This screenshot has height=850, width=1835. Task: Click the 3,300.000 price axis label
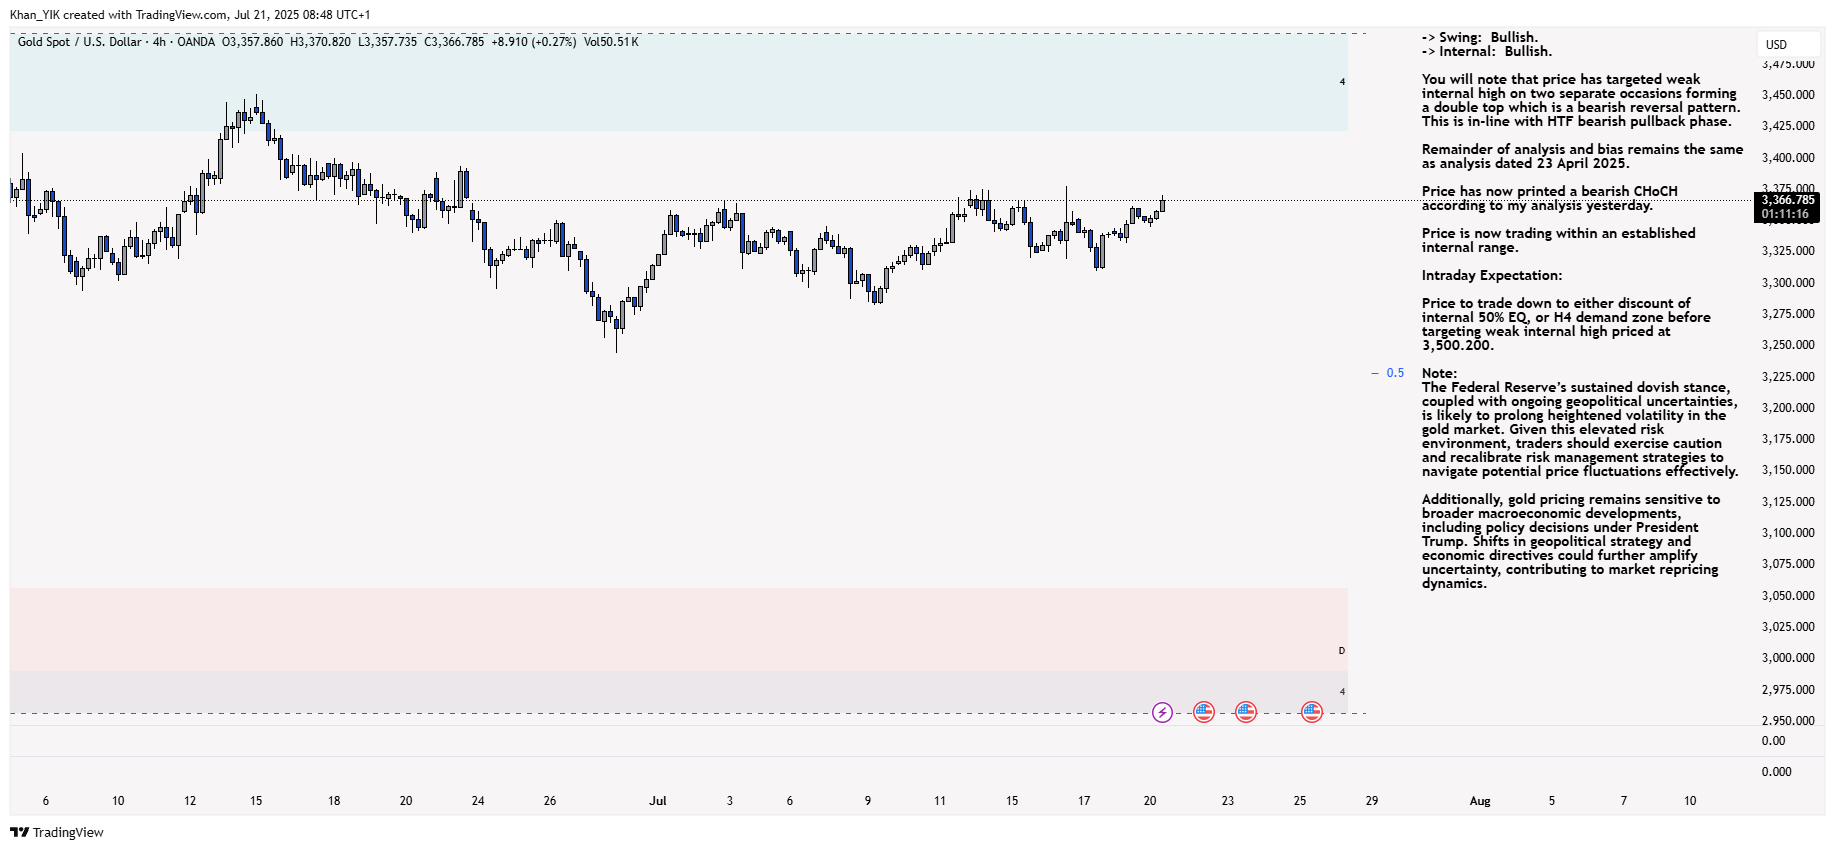pos(1788,283)
